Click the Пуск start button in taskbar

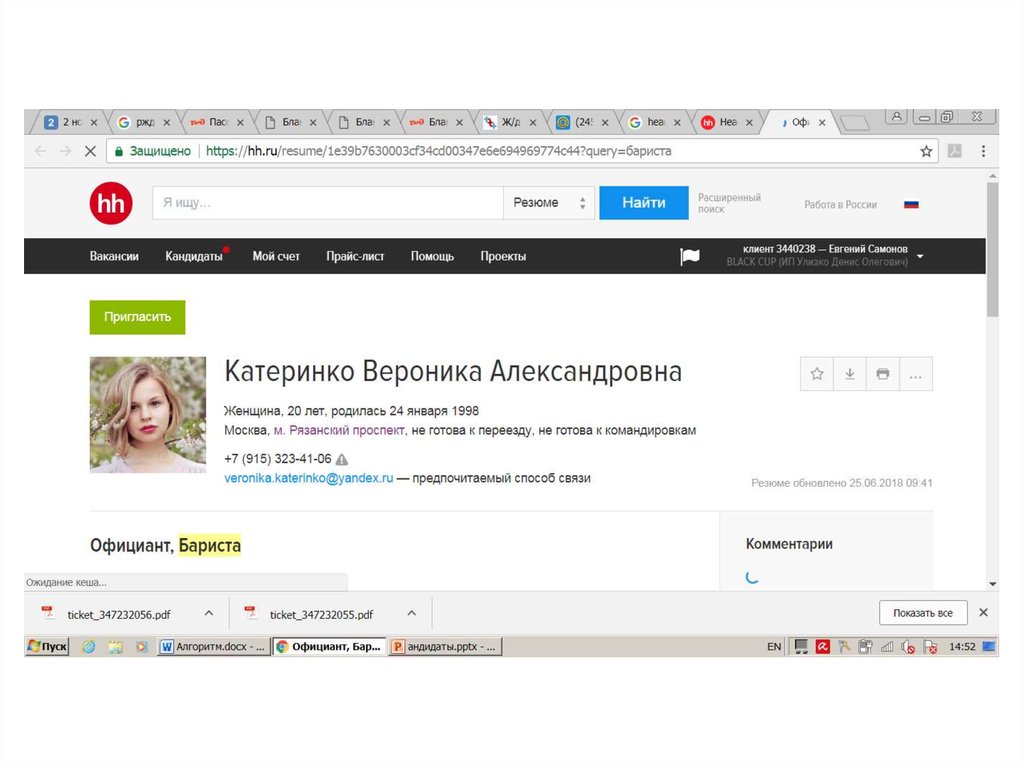47,647
